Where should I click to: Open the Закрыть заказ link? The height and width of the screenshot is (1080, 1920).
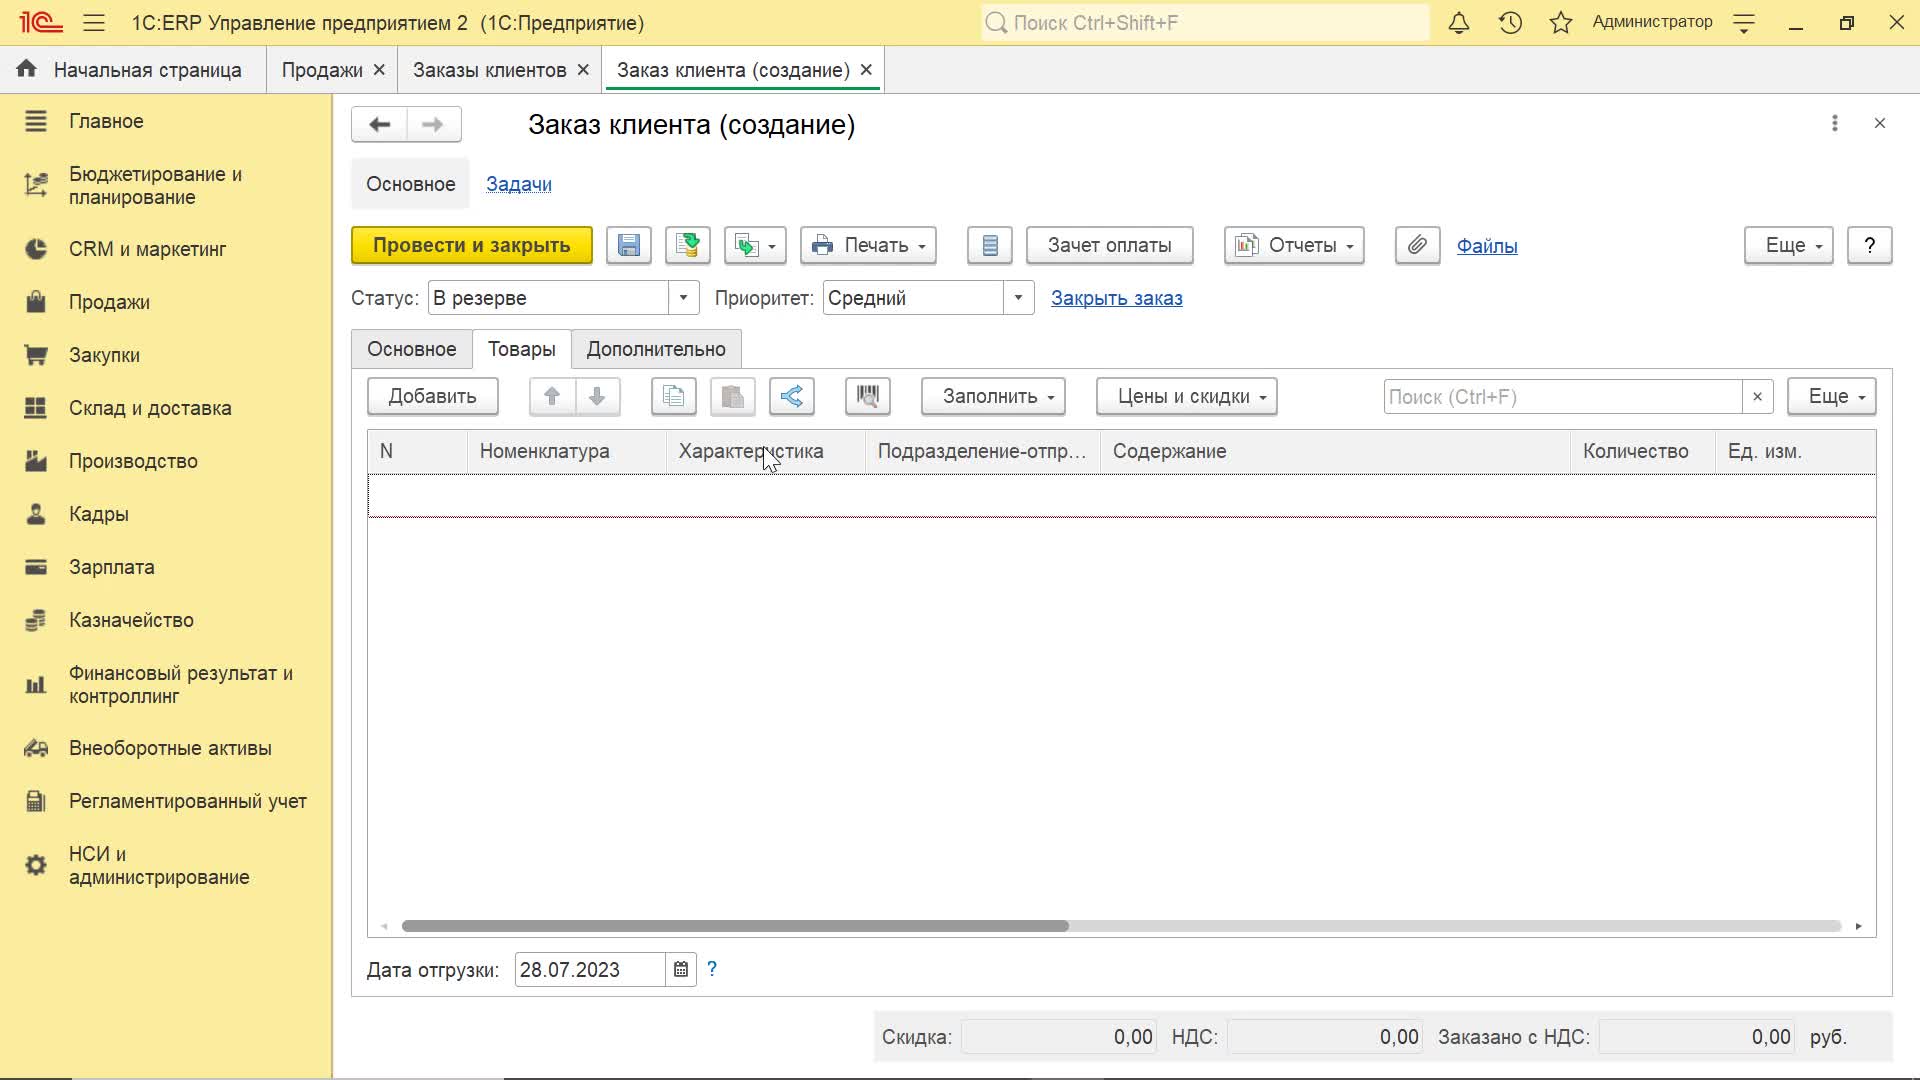point(1117,298)
